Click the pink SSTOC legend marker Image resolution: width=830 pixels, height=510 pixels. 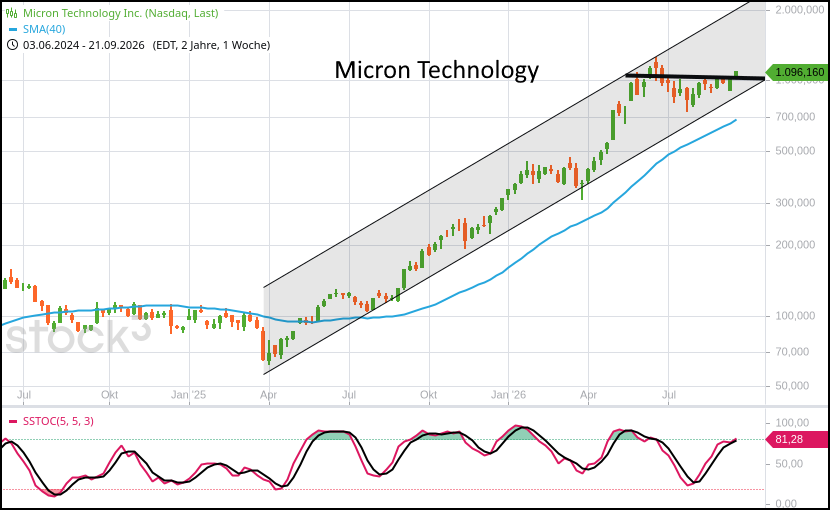tap(13, 422)
